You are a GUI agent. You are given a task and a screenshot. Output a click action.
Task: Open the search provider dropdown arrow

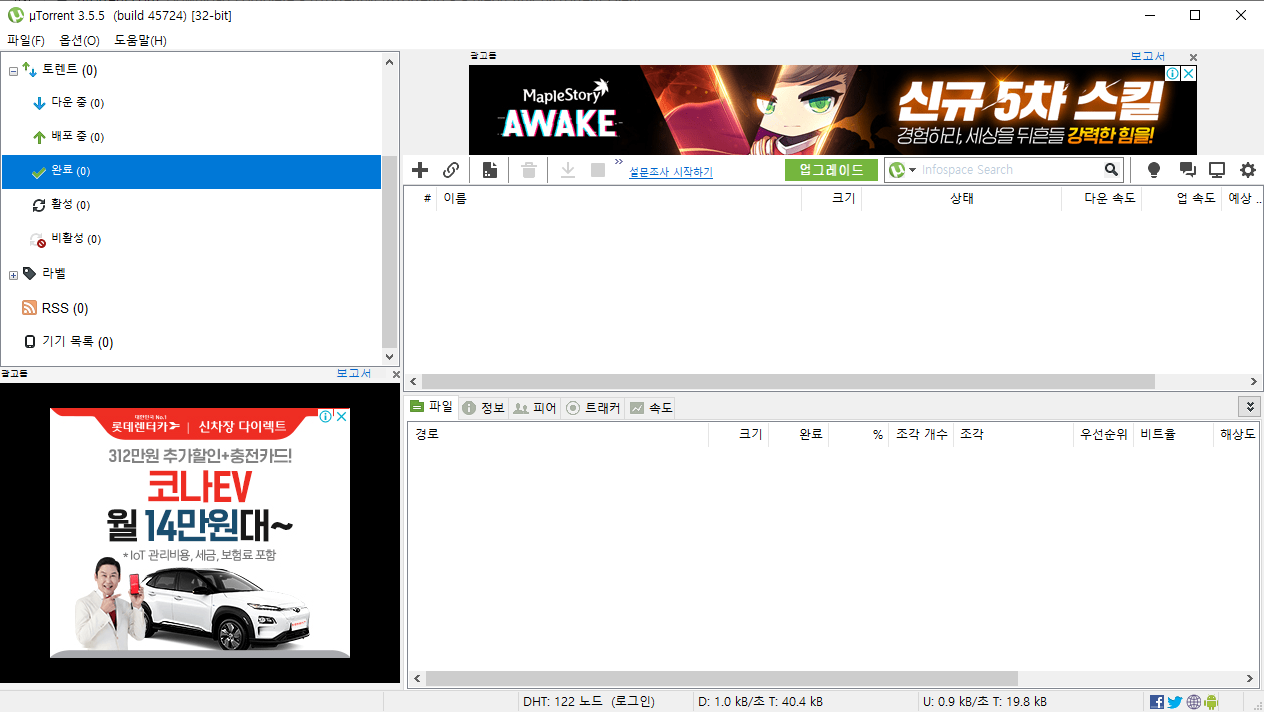912,170
